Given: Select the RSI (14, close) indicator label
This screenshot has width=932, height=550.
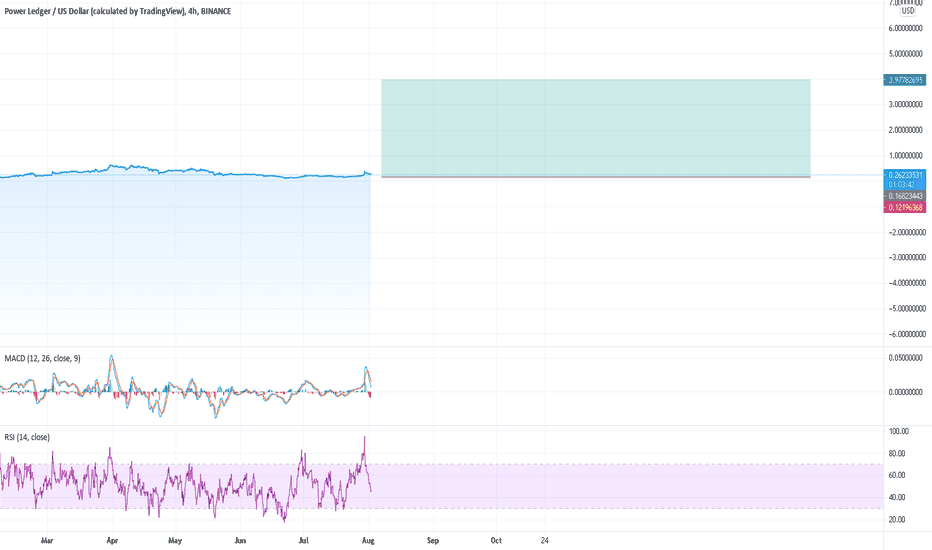Looking at the screenshot, I should pyautogui.click(x=27, y=437).
